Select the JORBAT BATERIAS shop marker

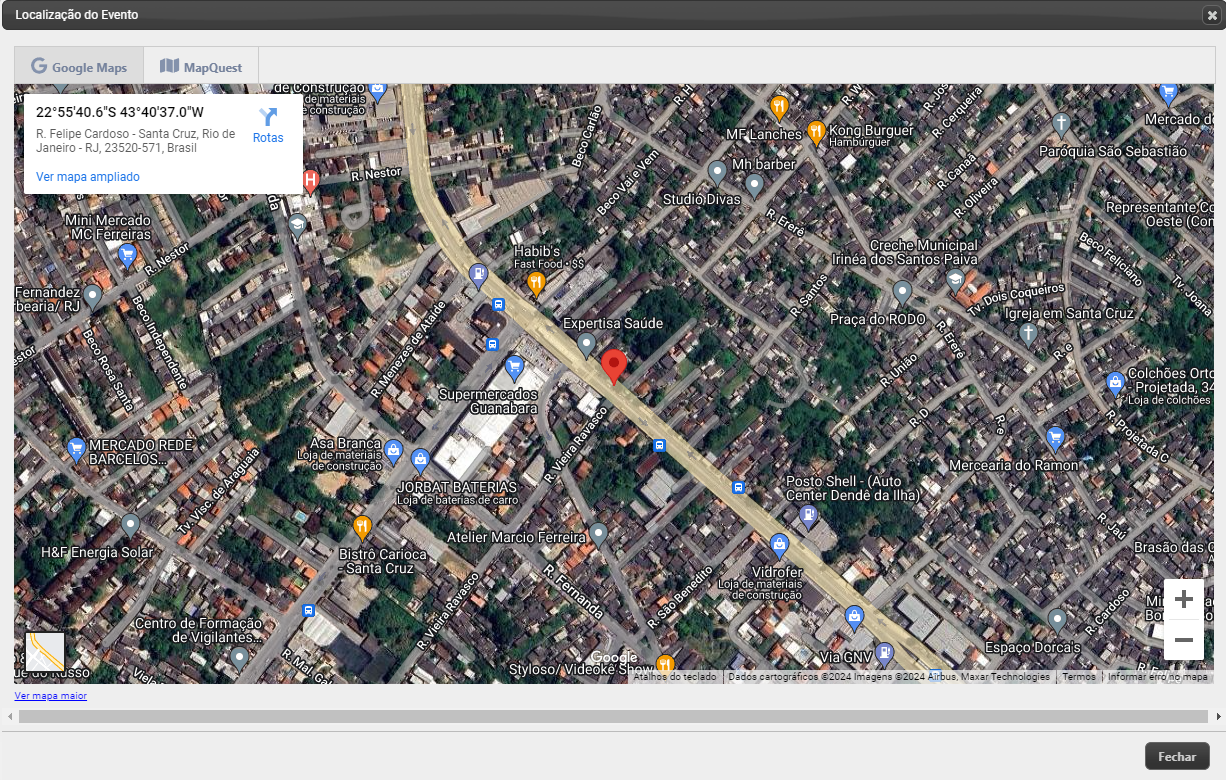coord(421,462)
